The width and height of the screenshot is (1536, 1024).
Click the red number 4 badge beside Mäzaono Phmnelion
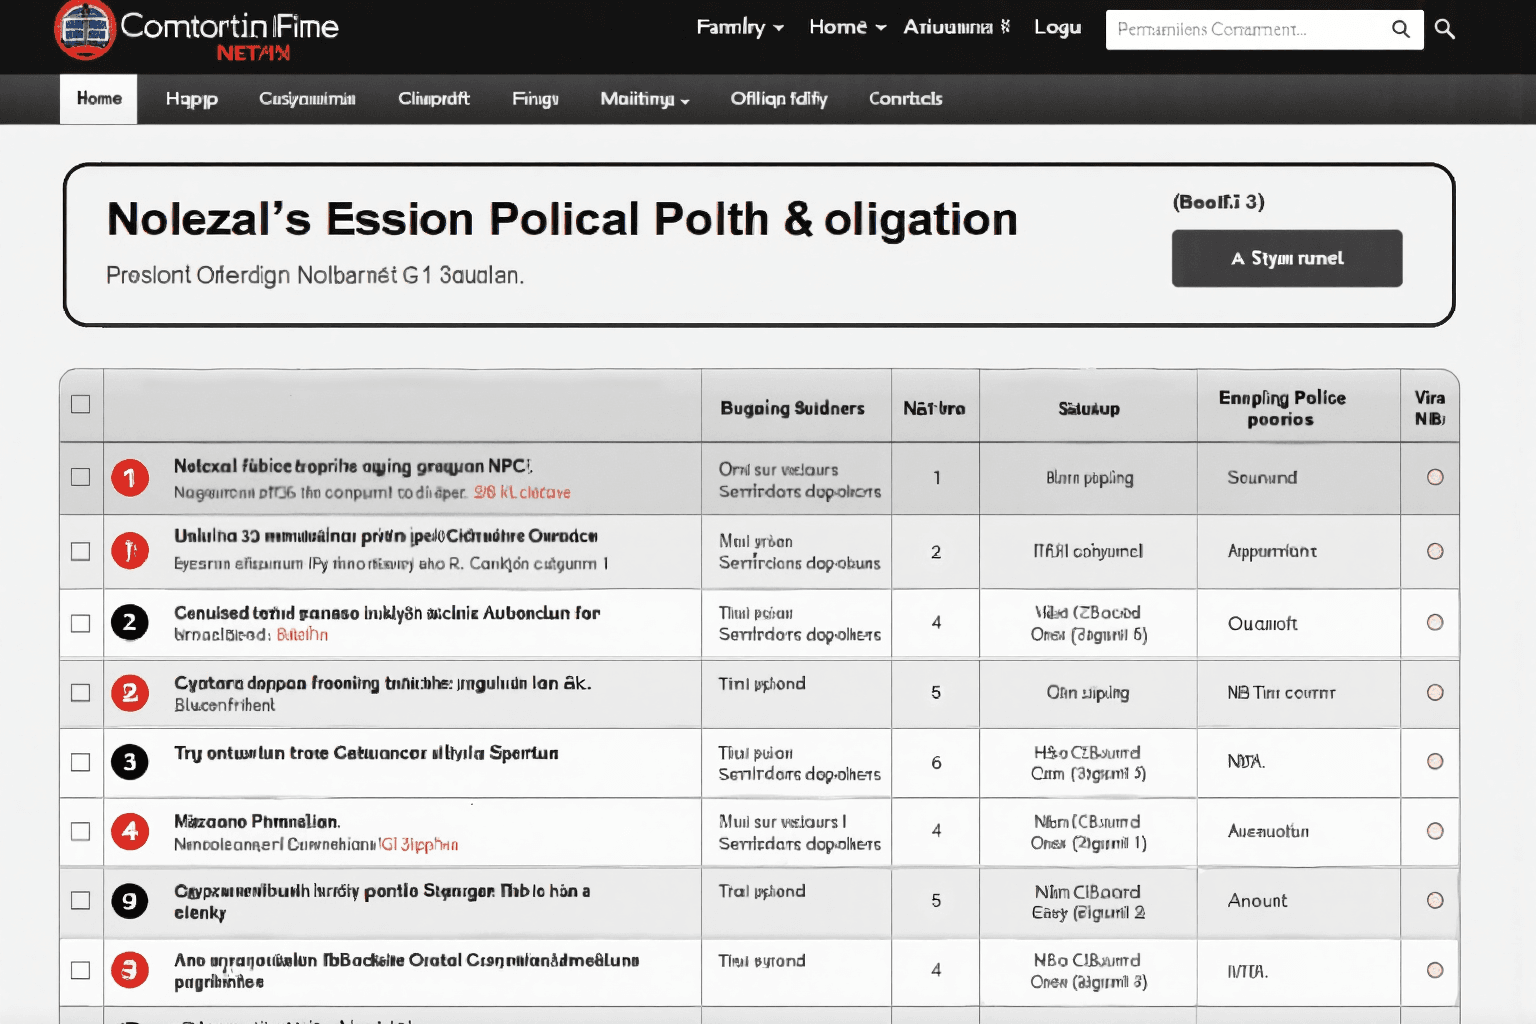pos(130,831)
